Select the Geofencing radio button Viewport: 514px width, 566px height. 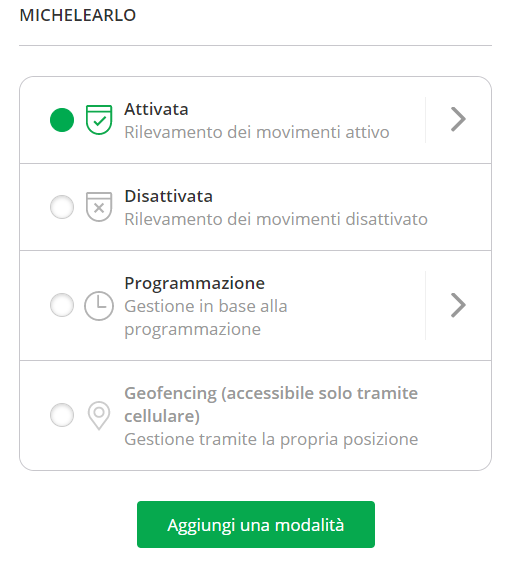pos(62,415)
